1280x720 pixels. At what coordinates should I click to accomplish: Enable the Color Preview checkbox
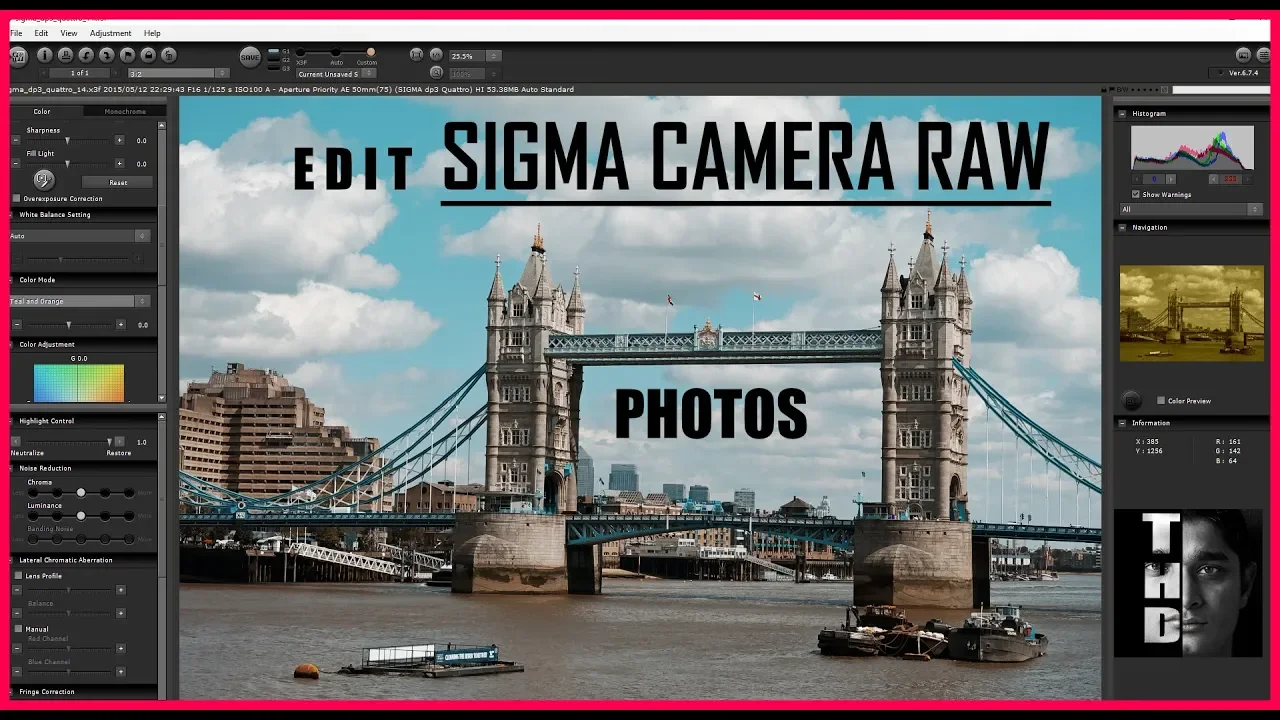tap(1161, 400)
